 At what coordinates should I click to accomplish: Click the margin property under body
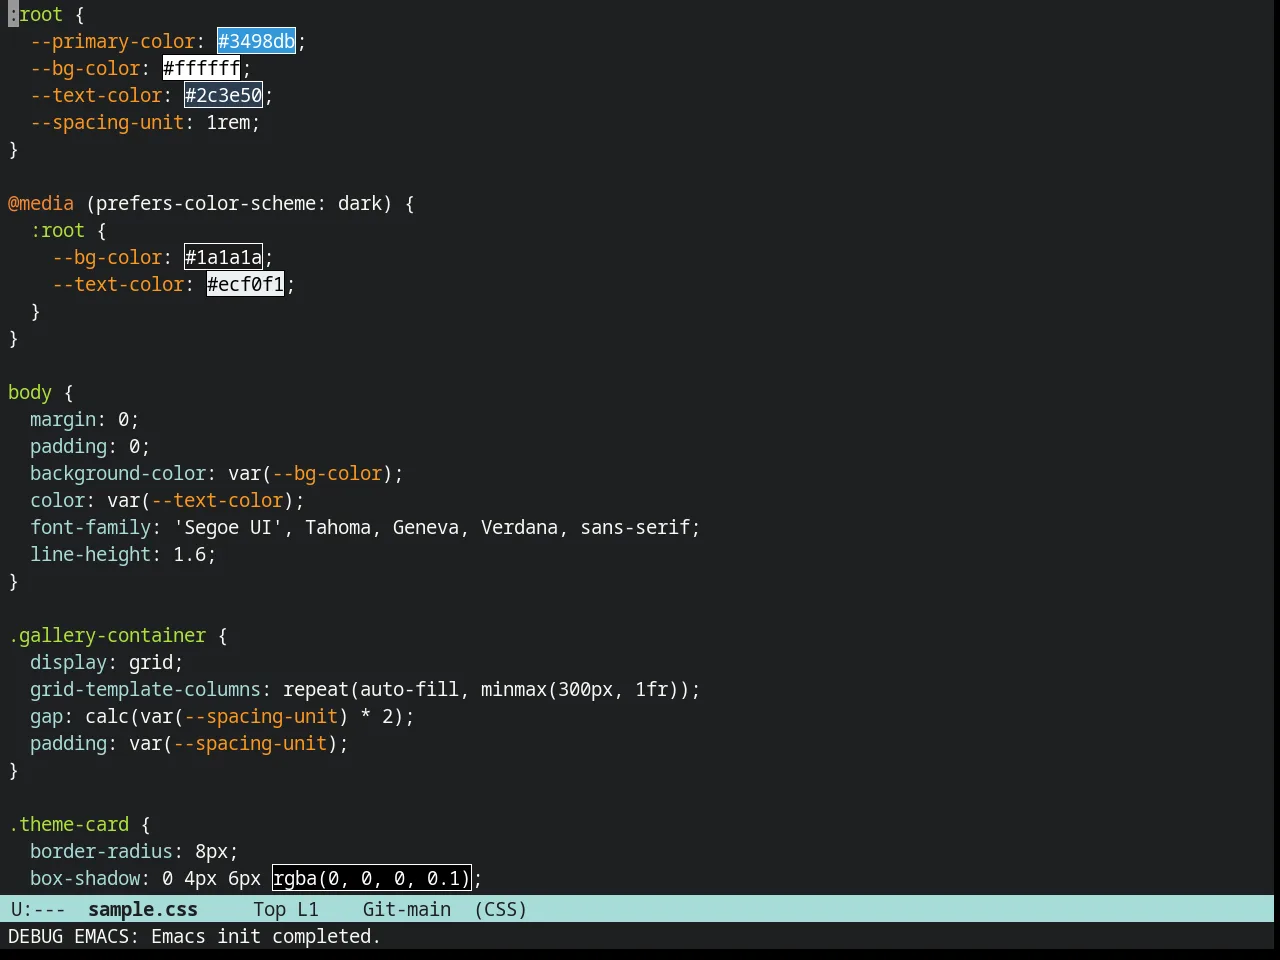tap(63, 419)
